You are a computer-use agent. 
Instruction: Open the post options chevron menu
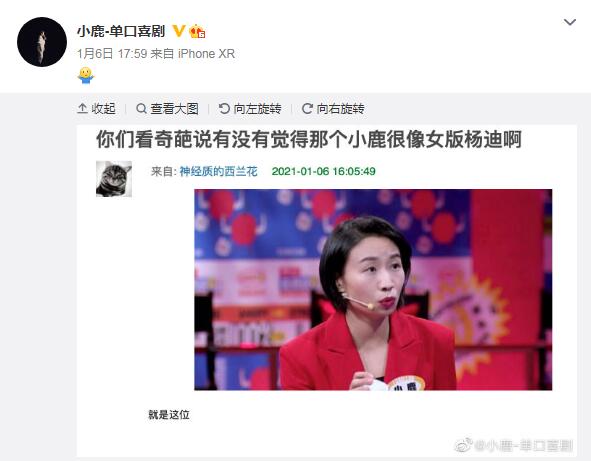click(570, 23)
